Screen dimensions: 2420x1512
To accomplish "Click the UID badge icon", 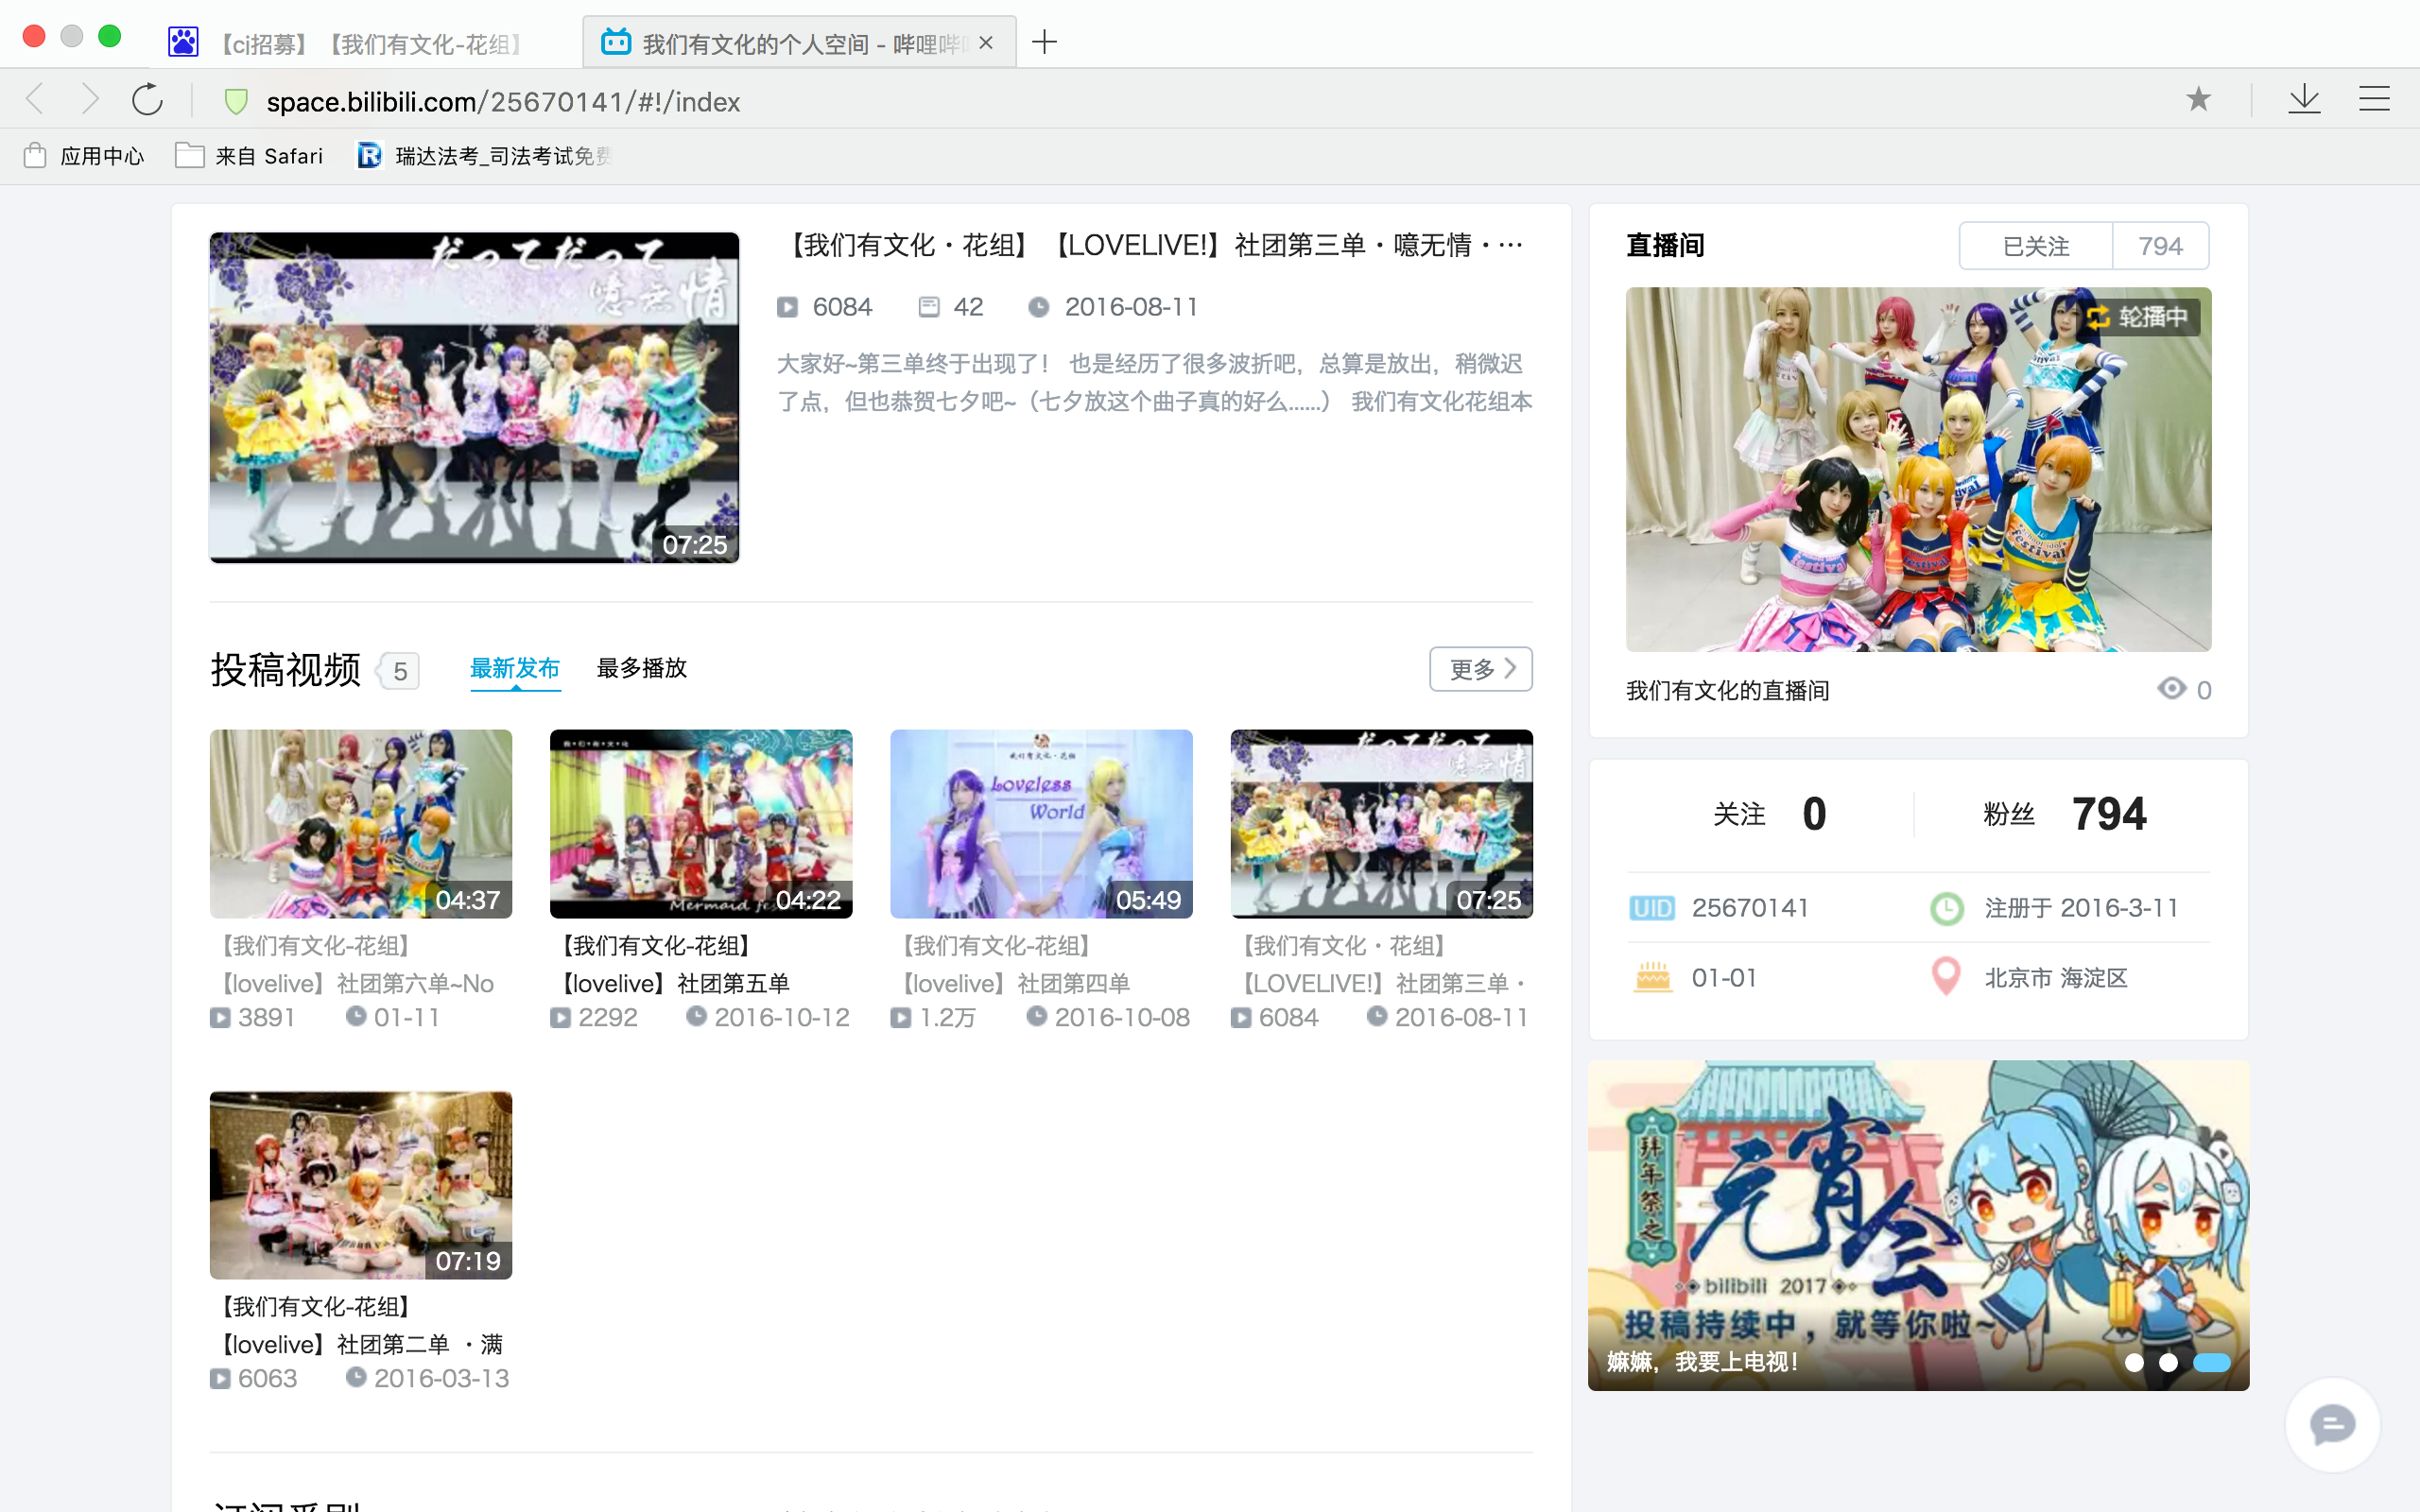I will (x=1651, y=908).
